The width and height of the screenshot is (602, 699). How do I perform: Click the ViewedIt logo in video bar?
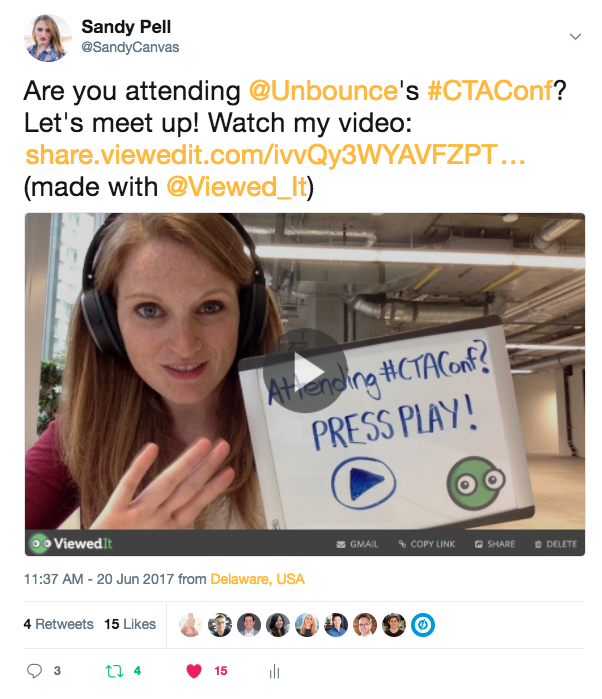pos(71,543)
